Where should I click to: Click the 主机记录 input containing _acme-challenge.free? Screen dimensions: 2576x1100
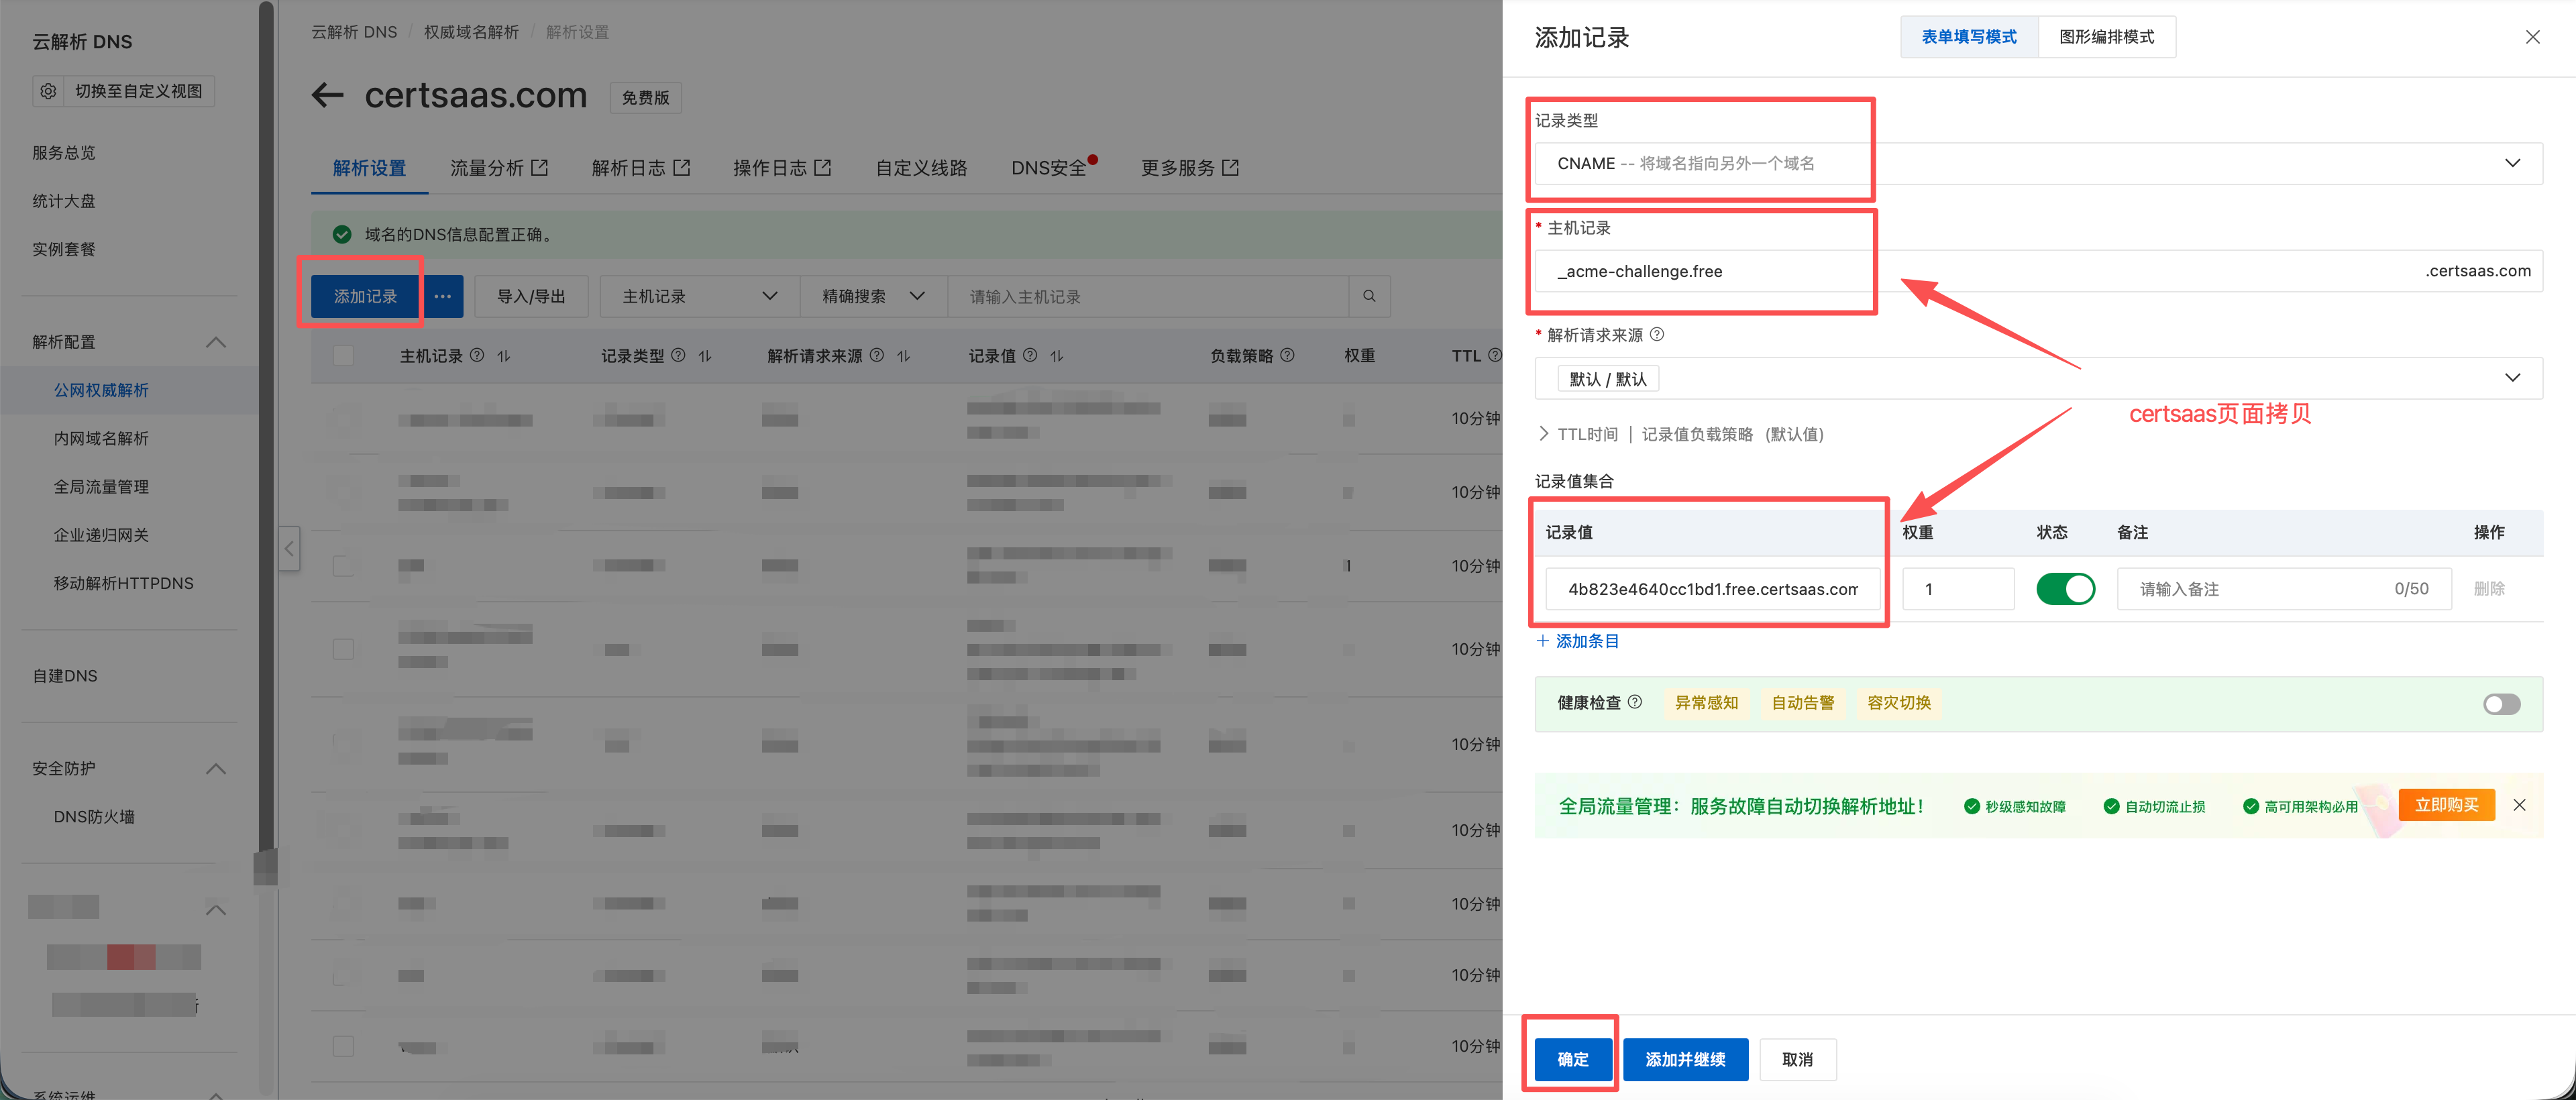tap(2039, 271)
